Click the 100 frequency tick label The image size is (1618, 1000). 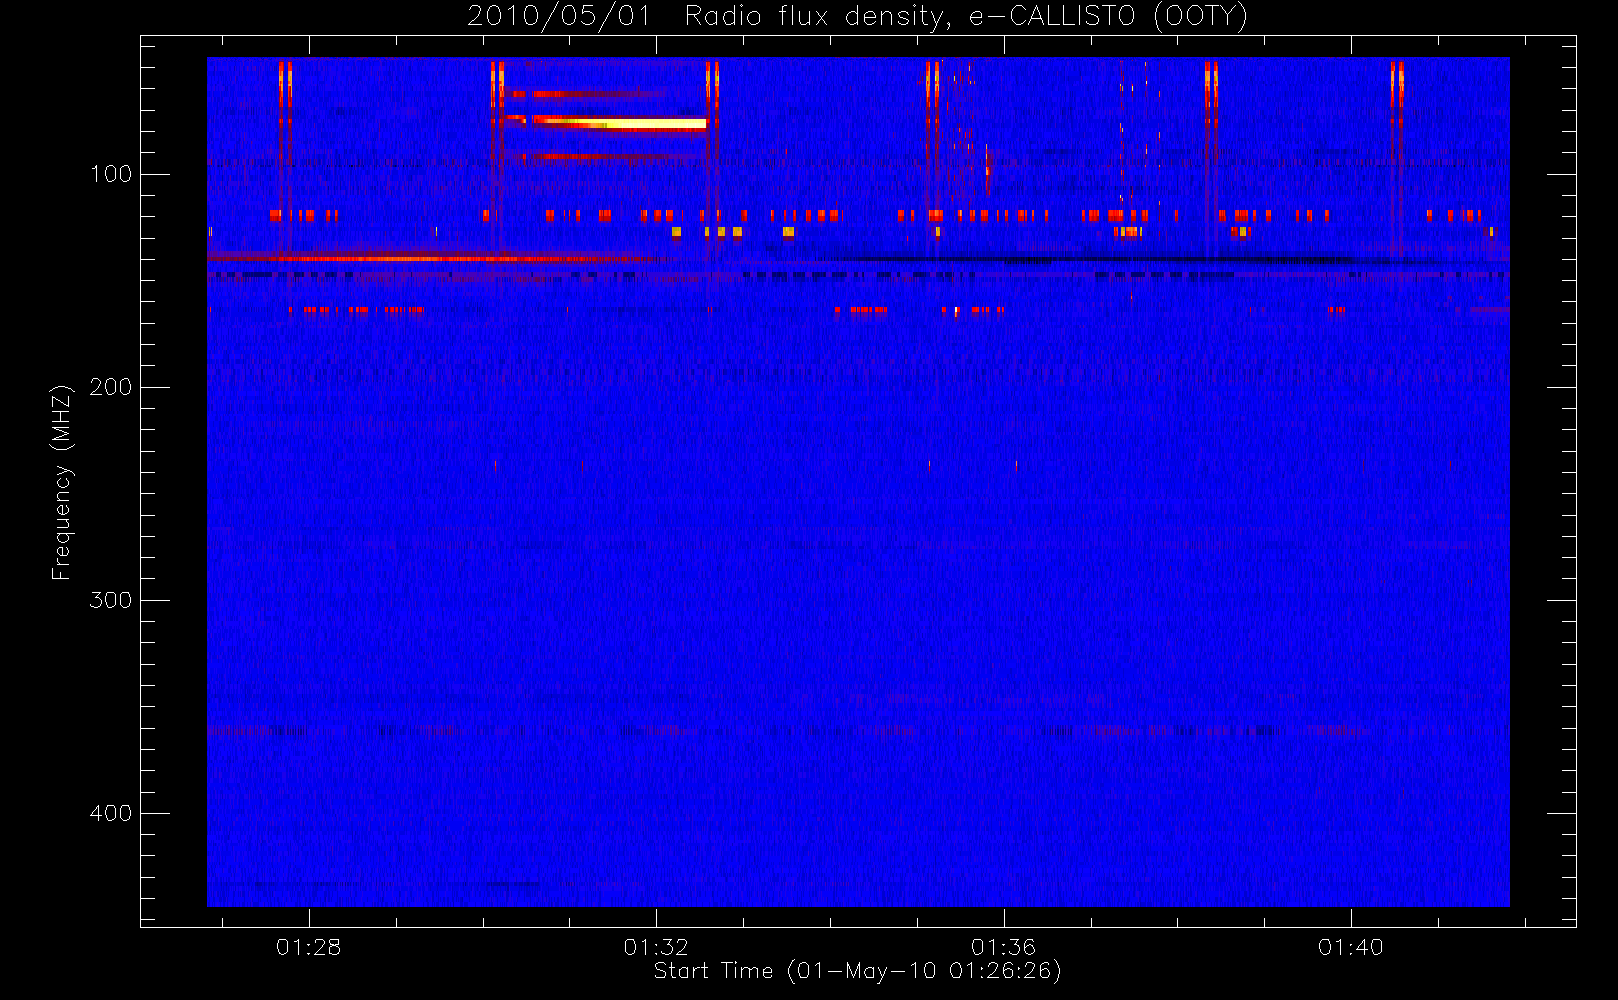(x=110, y=174)
